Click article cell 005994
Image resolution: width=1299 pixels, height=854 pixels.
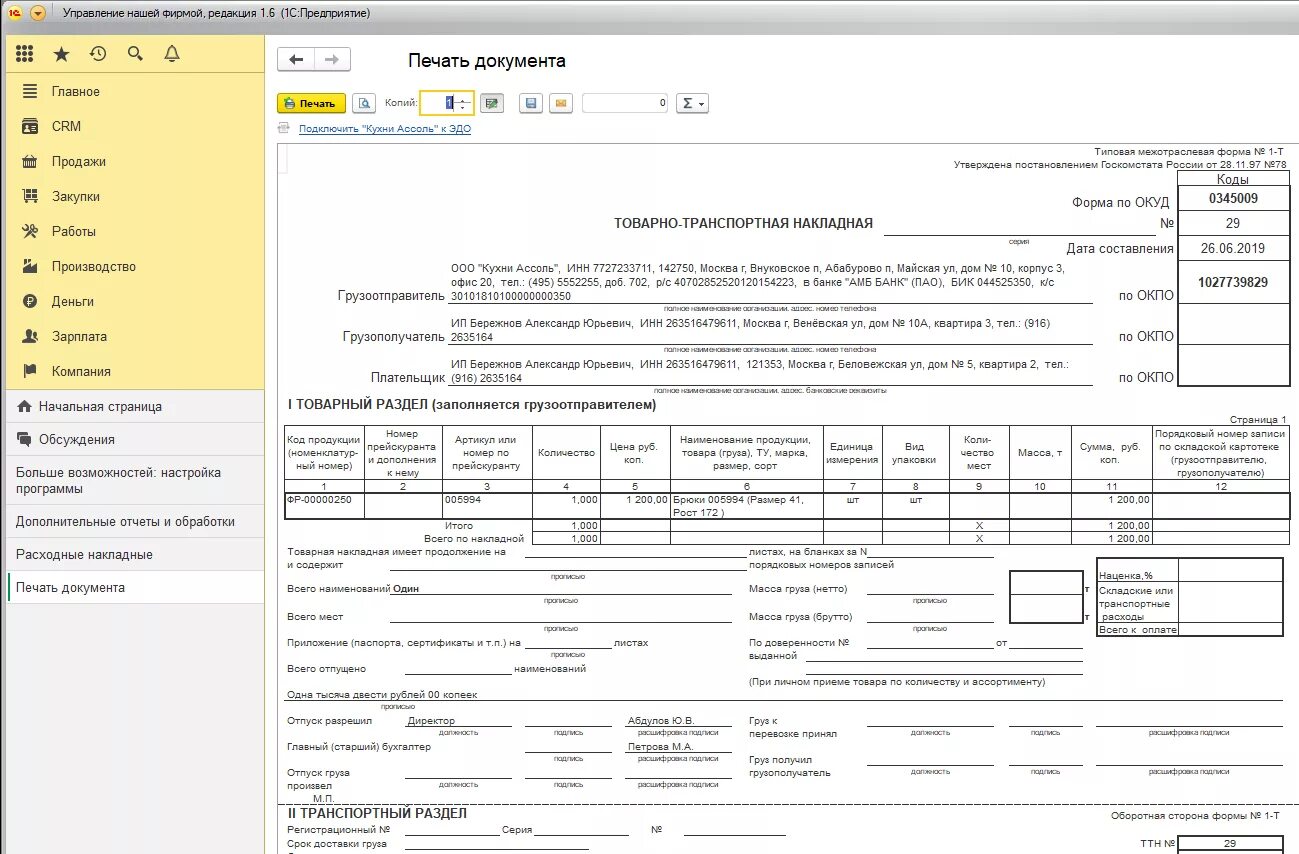click(x=487, y=505)
